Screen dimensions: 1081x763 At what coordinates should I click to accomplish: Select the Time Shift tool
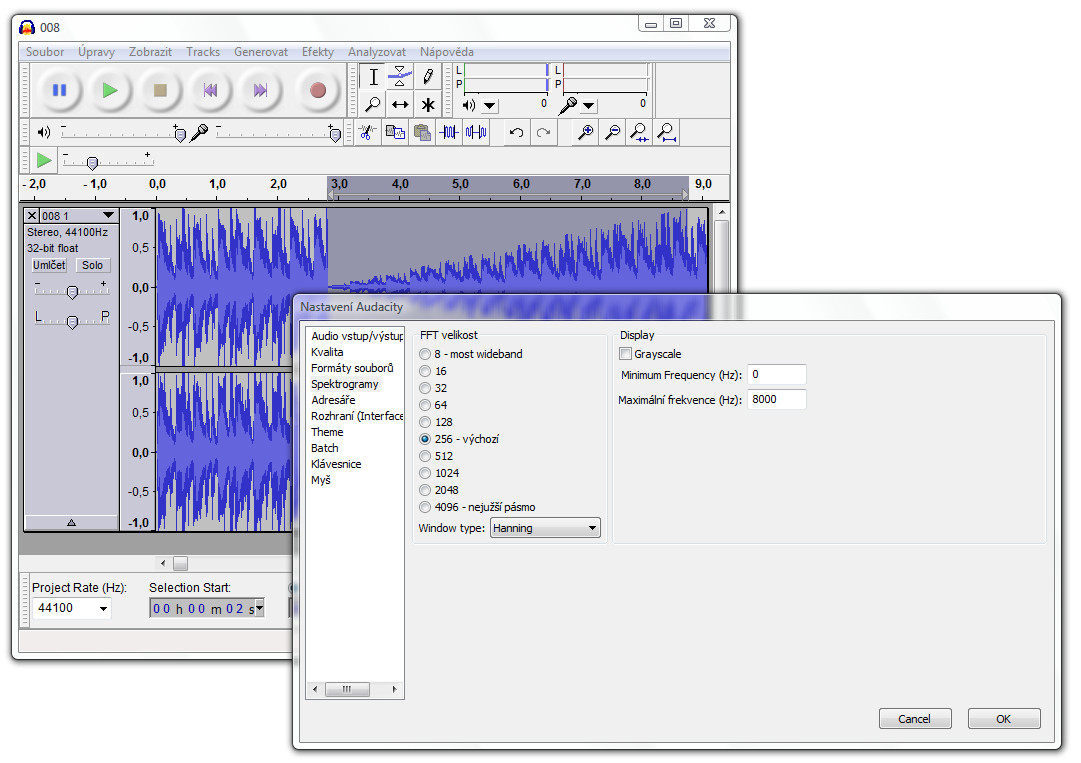tap(400, 104)
